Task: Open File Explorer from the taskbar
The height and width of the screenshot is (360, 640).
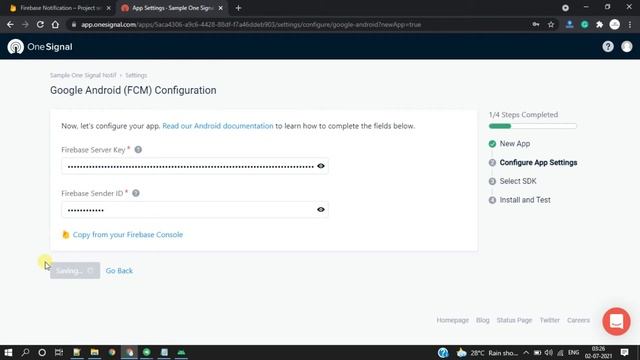Action: point(94,352)
